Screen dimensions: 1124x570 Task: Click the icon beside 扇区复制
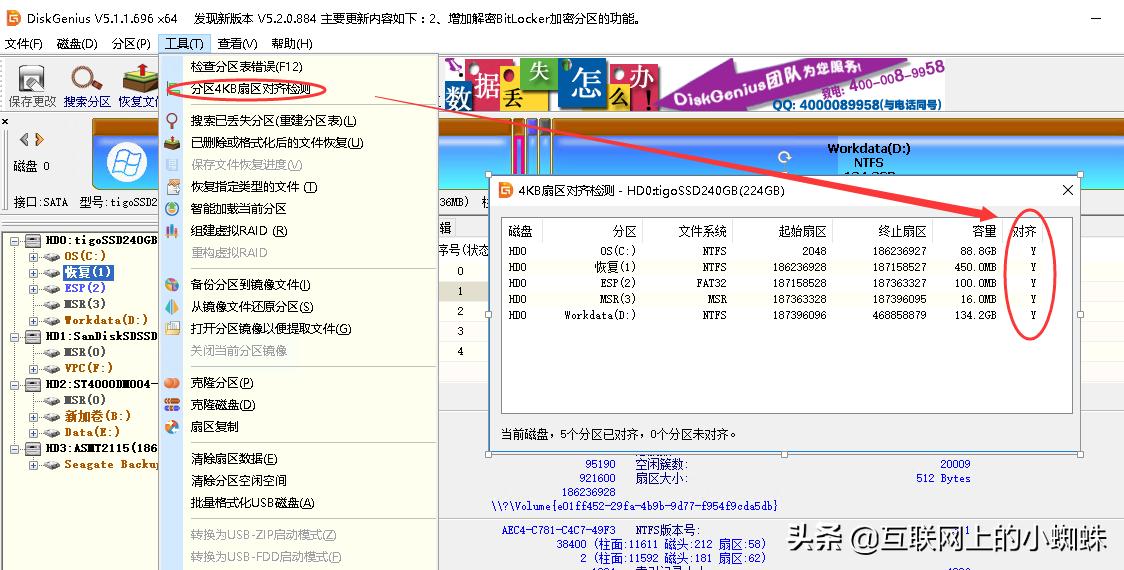172,427
